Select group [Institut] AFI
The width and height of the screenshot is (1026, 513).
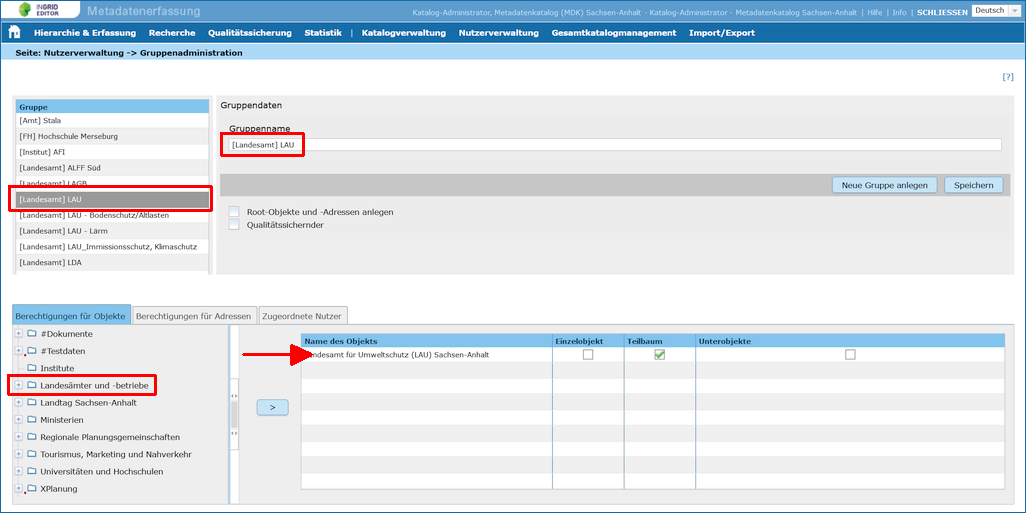(112, 152)
